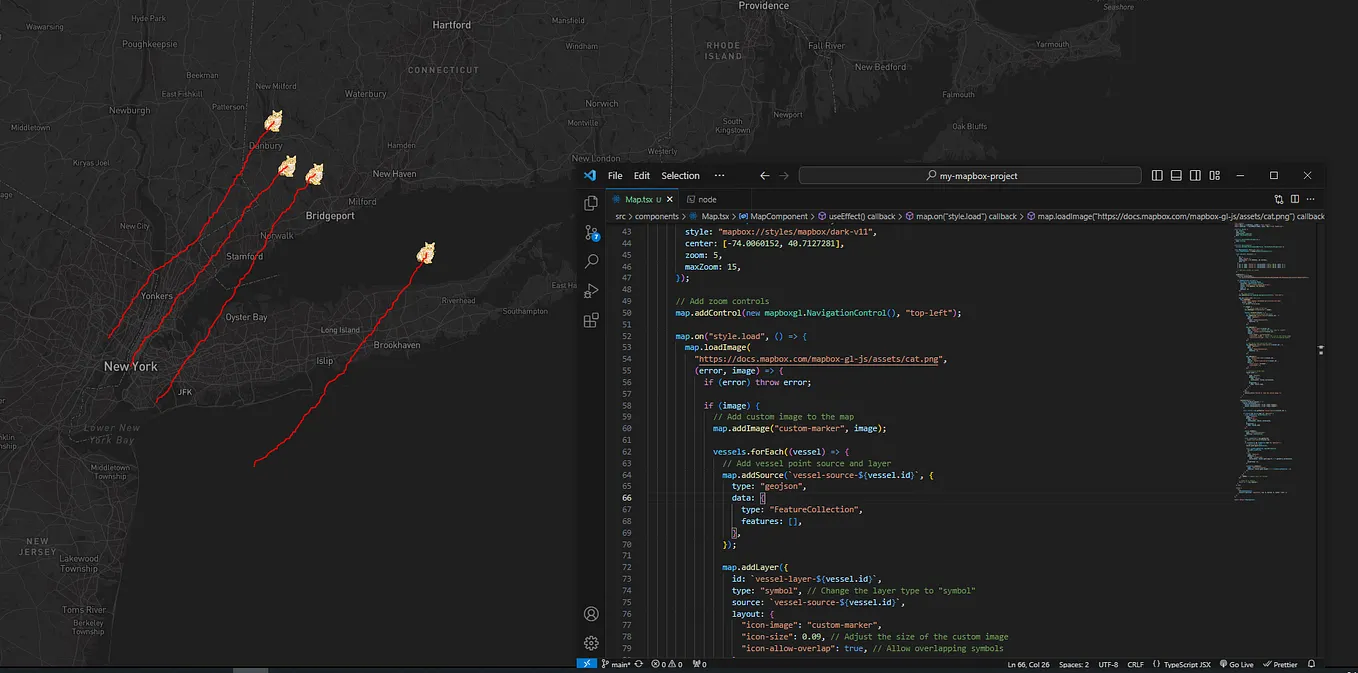This screenshot has width=1358, height=673.
Task: Open the File menu
Action: [614, 175]
